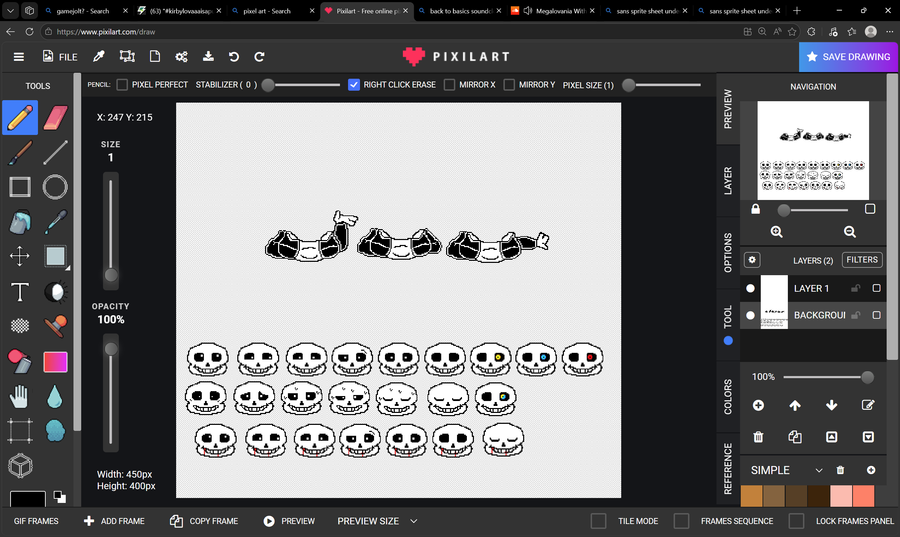This screenshot has width=900, height=537.
Task: Open the SIMPLE palette dropdown
Action: coord(787,470)
